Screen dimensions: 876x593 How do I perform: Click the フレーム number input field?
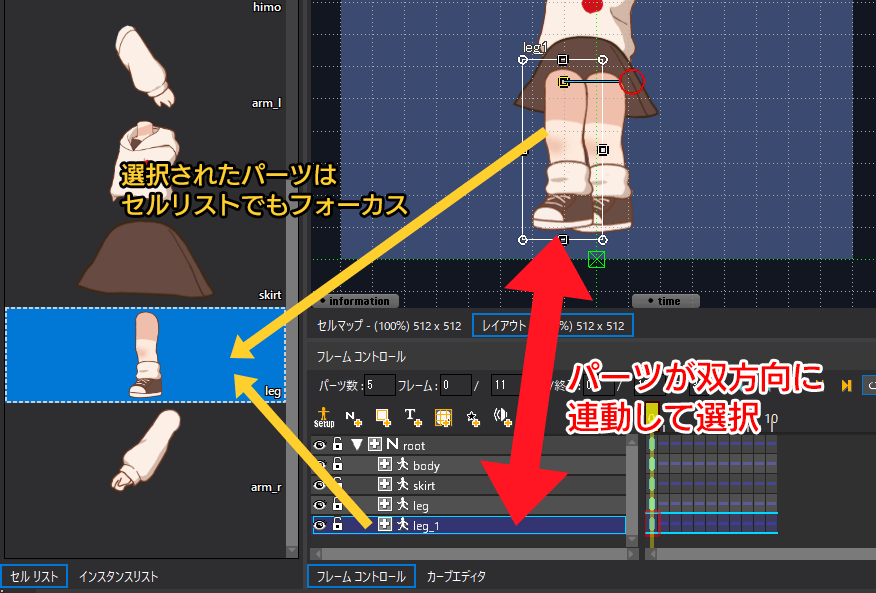pos(455,386)
